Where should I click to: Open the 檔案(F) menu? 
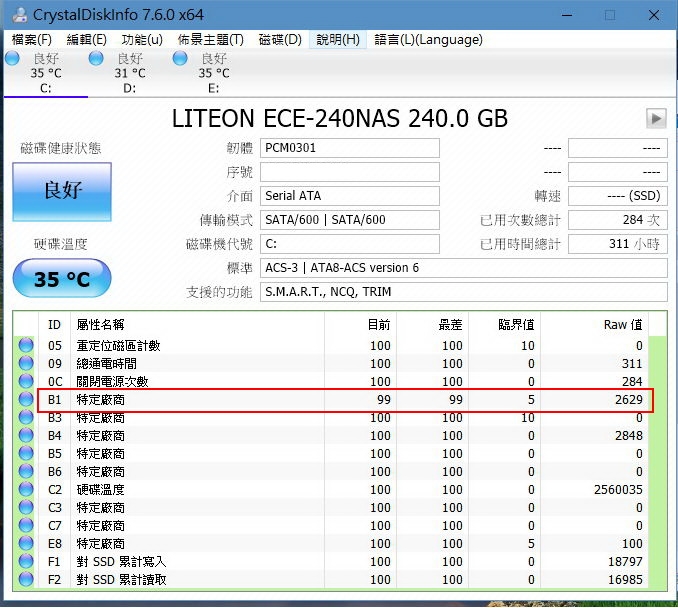[32, 40]
